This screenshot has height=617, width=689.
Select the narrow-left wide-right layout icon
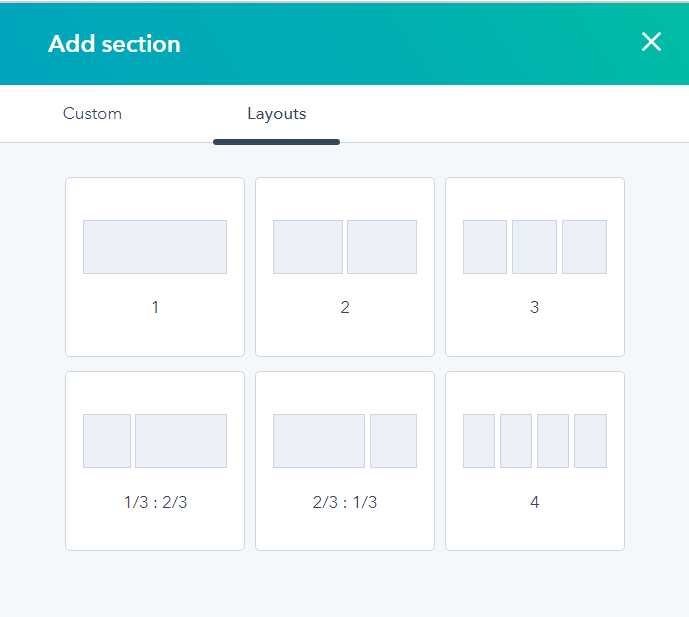[x=155, y=441]
